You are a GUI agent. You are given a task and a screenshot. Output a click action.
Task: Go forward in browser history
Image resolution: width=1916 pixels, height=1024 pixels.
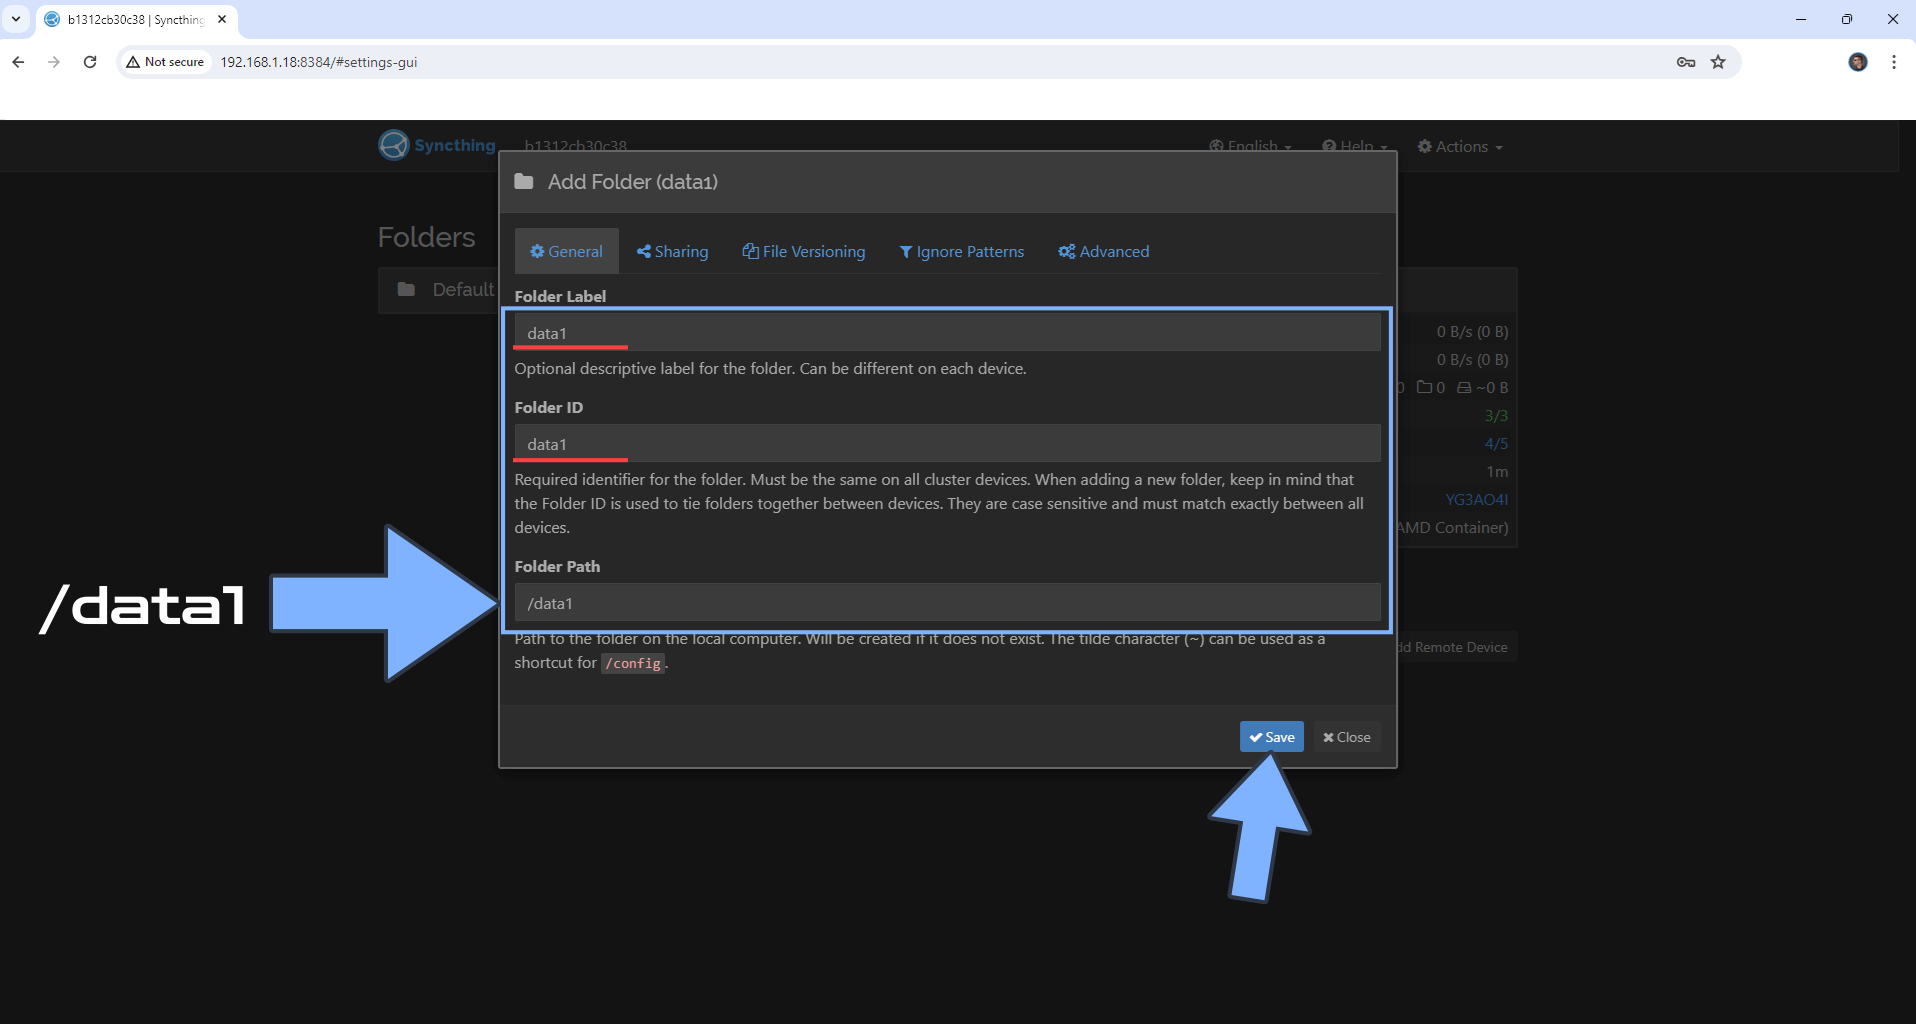point(54,62)
